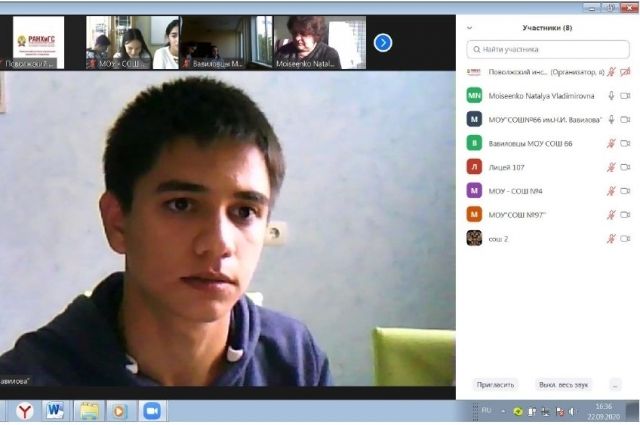
Task: Open Microsoft Word from the taskbar
Action: coord(54,410)
